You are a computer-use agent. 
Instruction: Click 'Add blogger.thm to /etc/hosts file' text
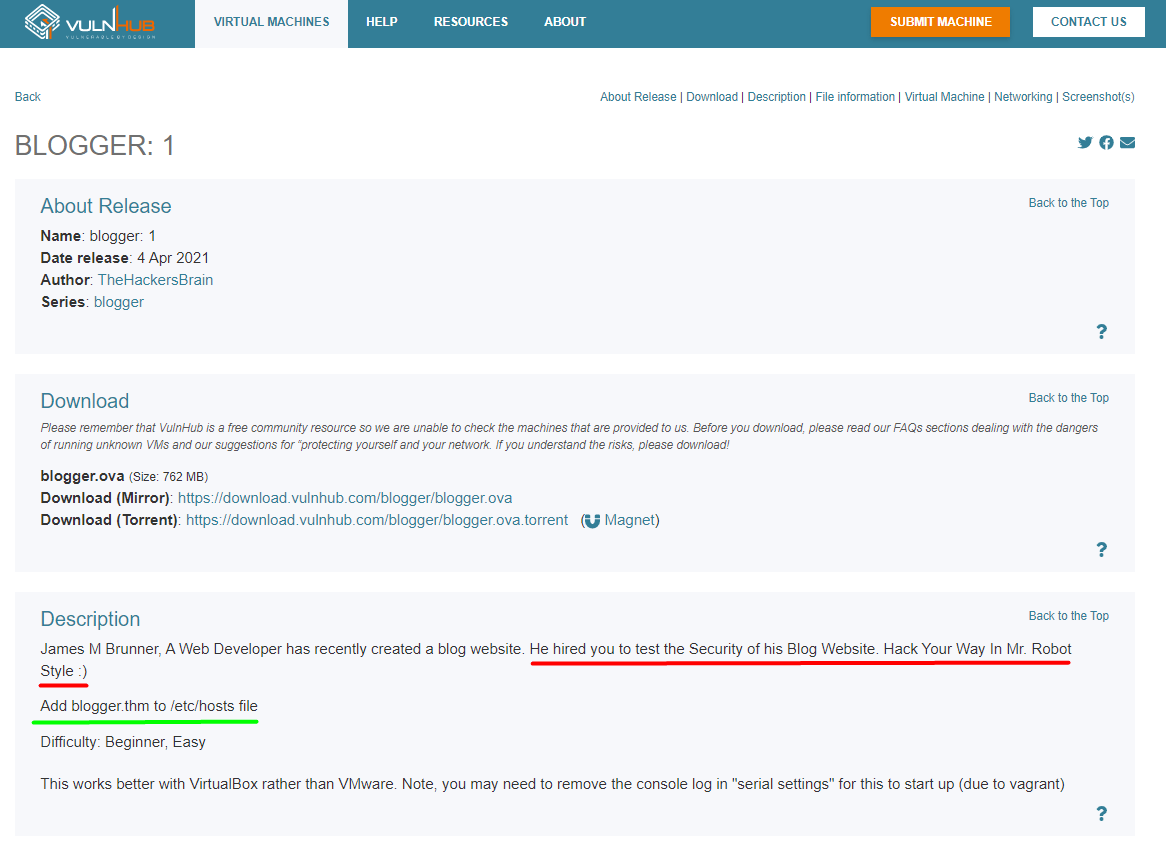point(149,706)
